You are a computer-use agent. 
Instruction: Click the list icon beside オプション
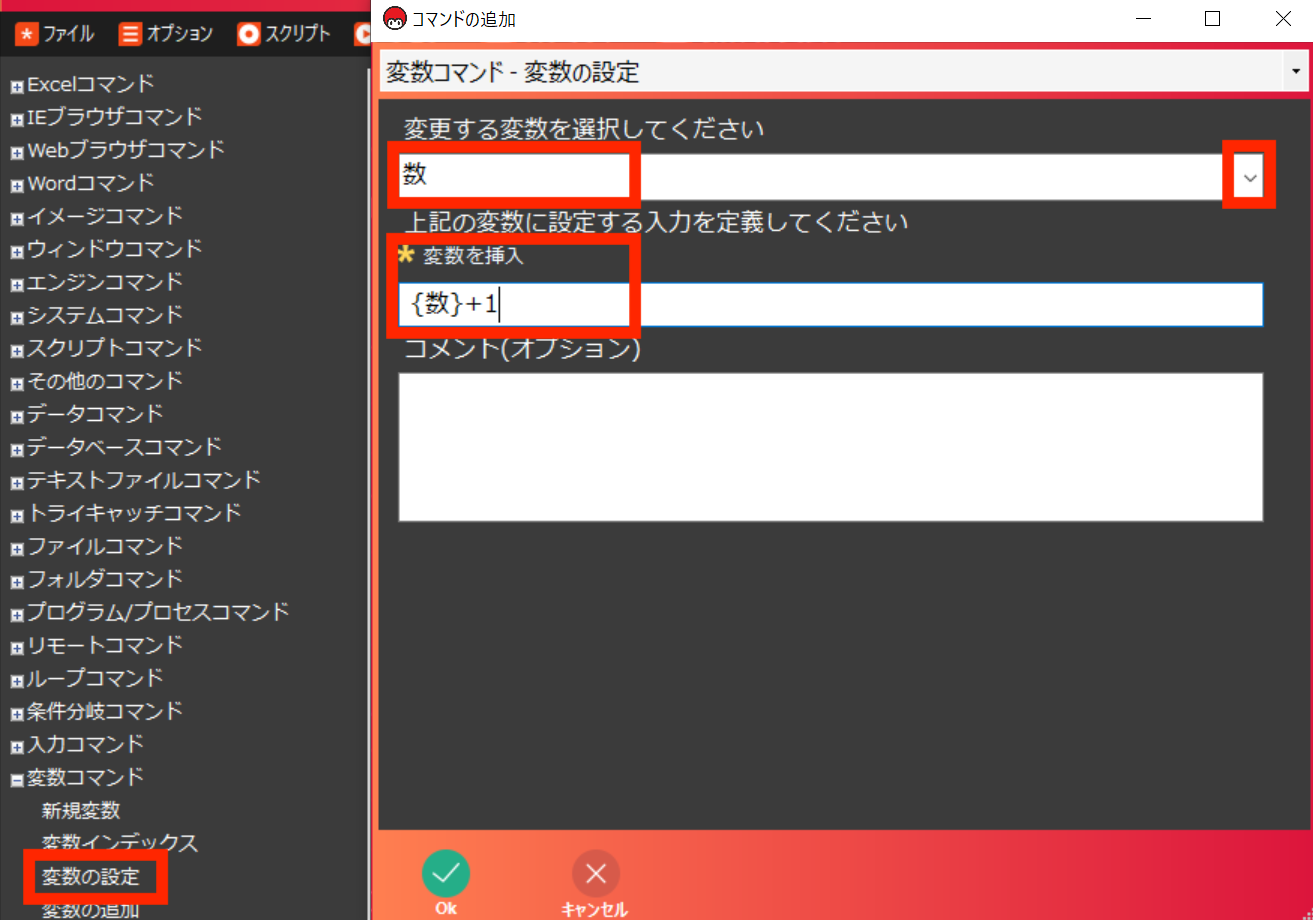pyautogui.click(x=130, y=34)
